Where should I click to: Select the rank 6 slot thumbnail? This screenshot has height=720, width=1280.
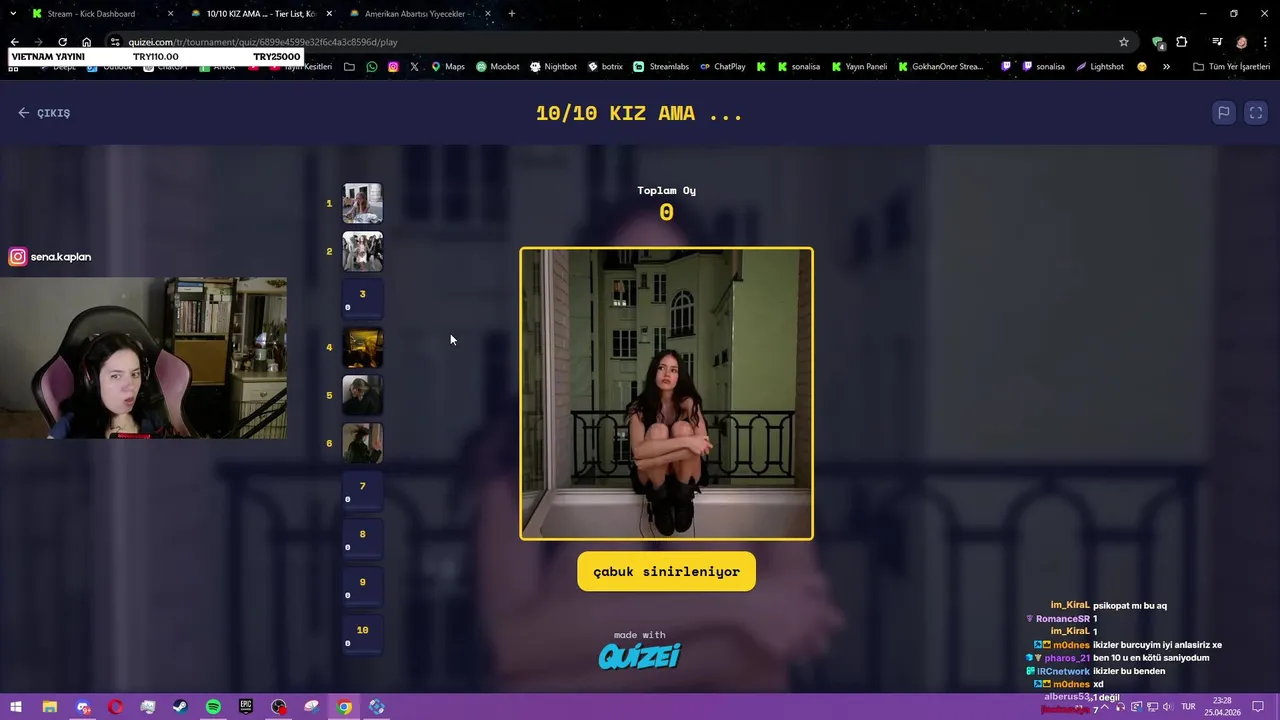pos(363,443)
